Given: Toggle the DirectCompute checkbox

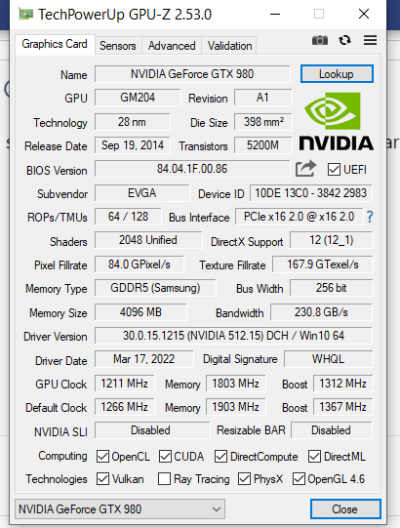Looking at the screenshot, I should tap(221, 457).
